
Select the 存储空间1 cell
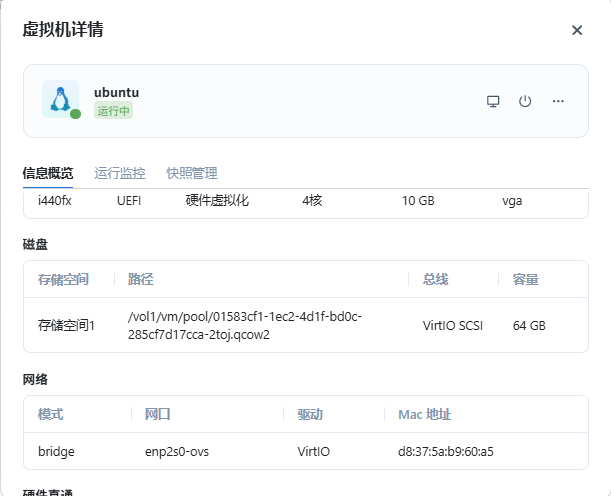click(66, 325)
